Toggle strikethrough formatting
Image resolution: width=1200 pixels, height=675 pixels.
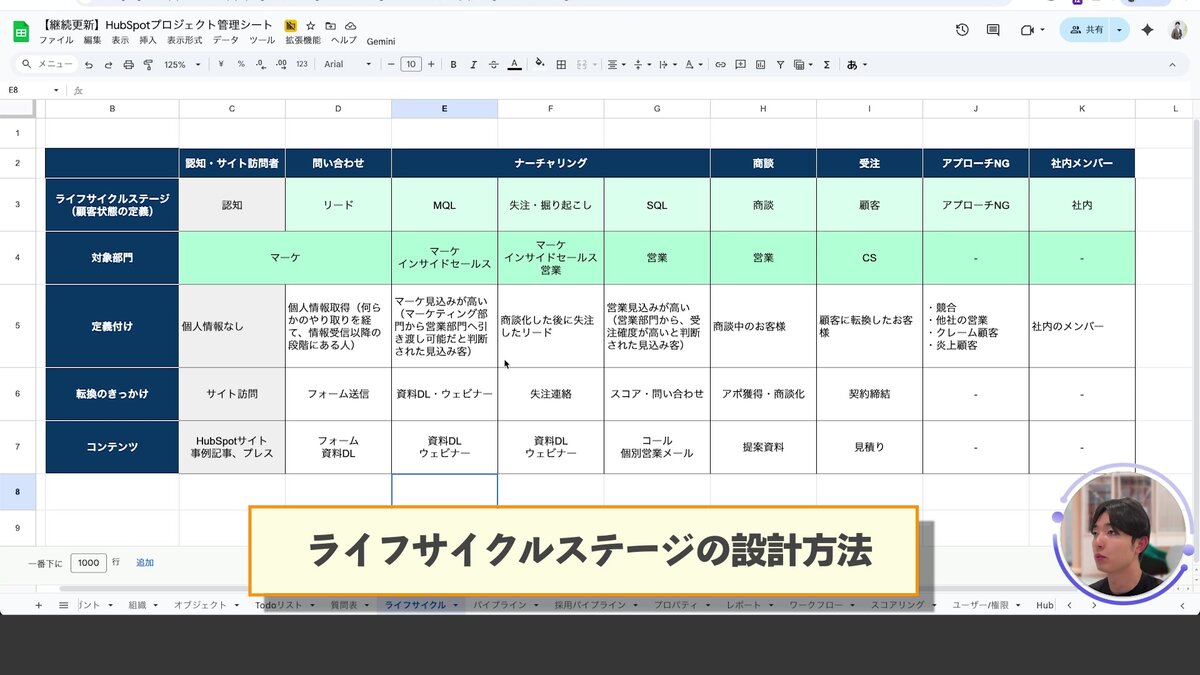(x=493, y=64)
